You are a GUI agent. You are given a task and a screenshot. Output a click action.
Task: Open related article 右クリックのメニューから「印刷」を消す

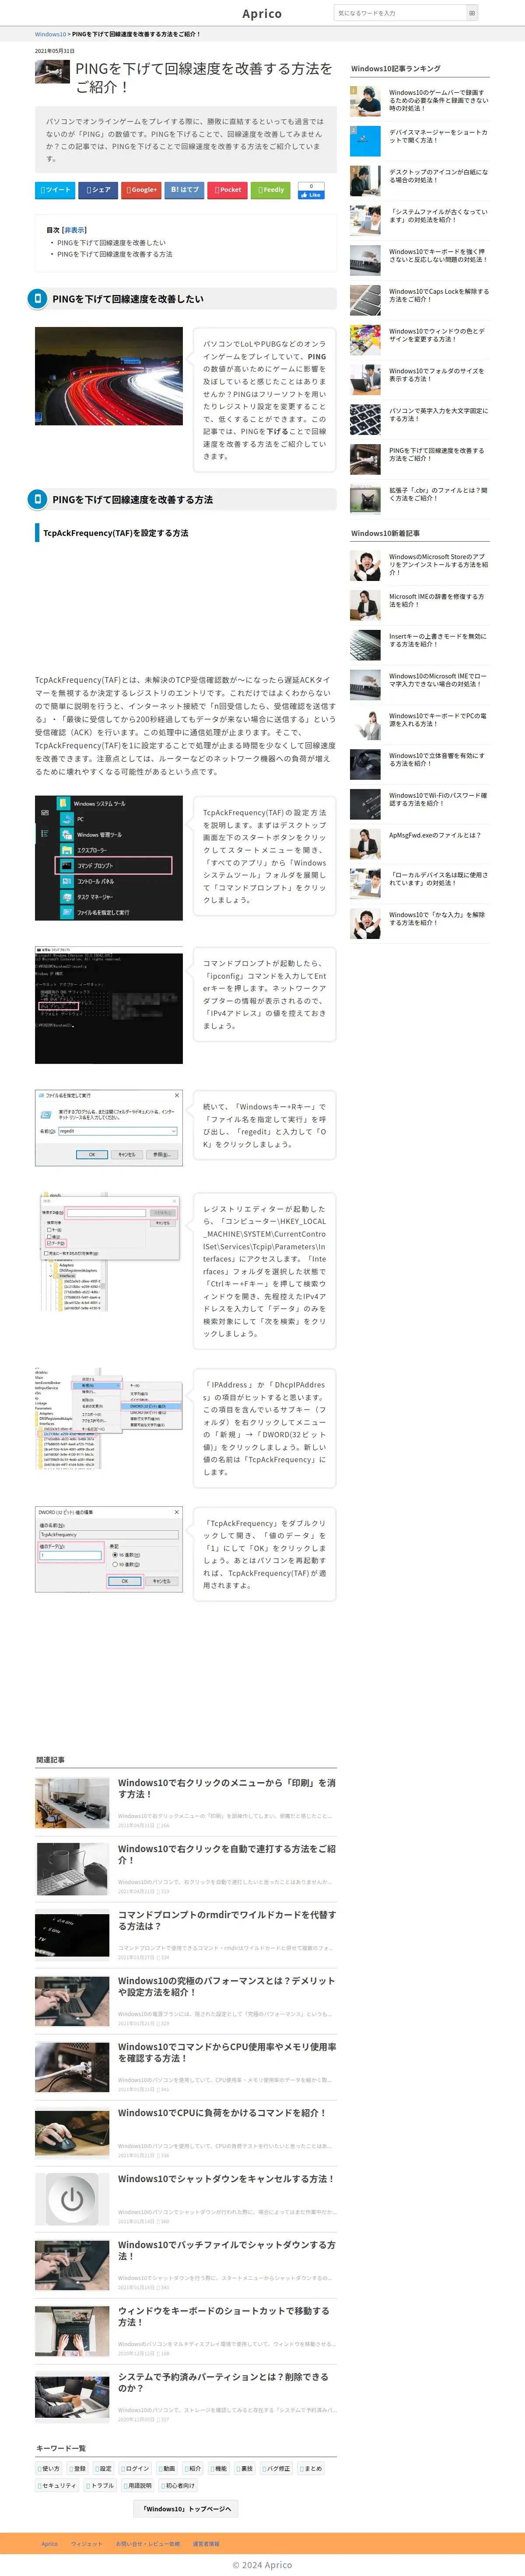[226, 1788]
